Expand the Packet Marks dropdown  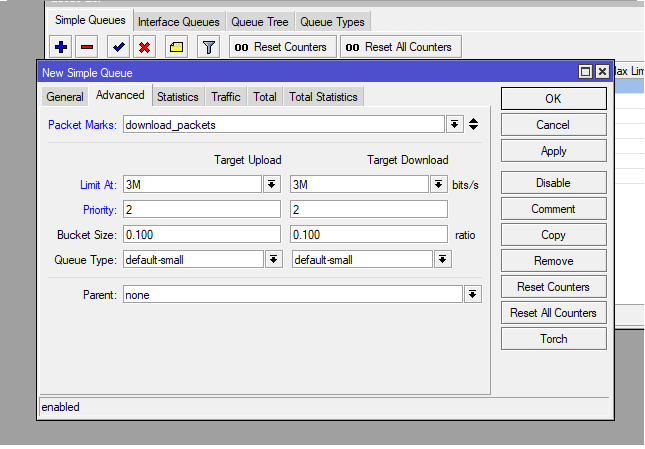pos(454,125)
